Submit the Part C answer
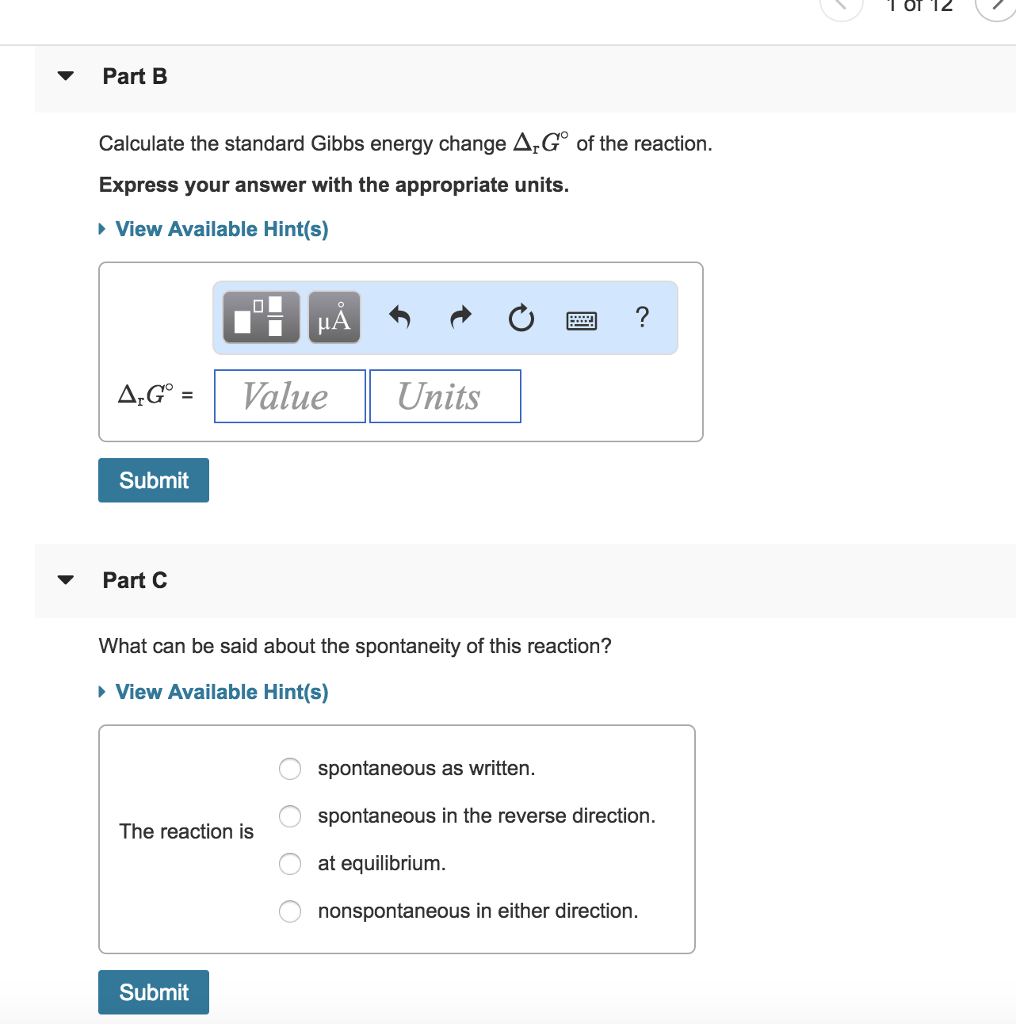Image resolution: width=1016 pixels, height=1024 pixels. [153, 992]
